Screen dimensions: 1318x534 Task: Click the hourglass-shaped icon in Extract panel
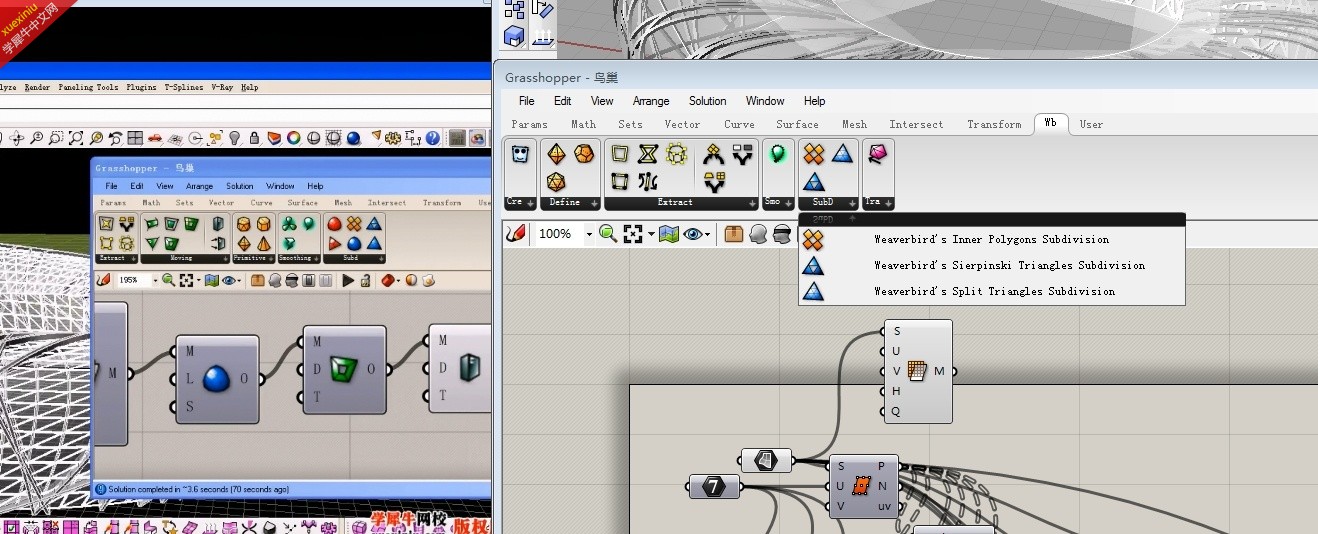tap(648, 154)
